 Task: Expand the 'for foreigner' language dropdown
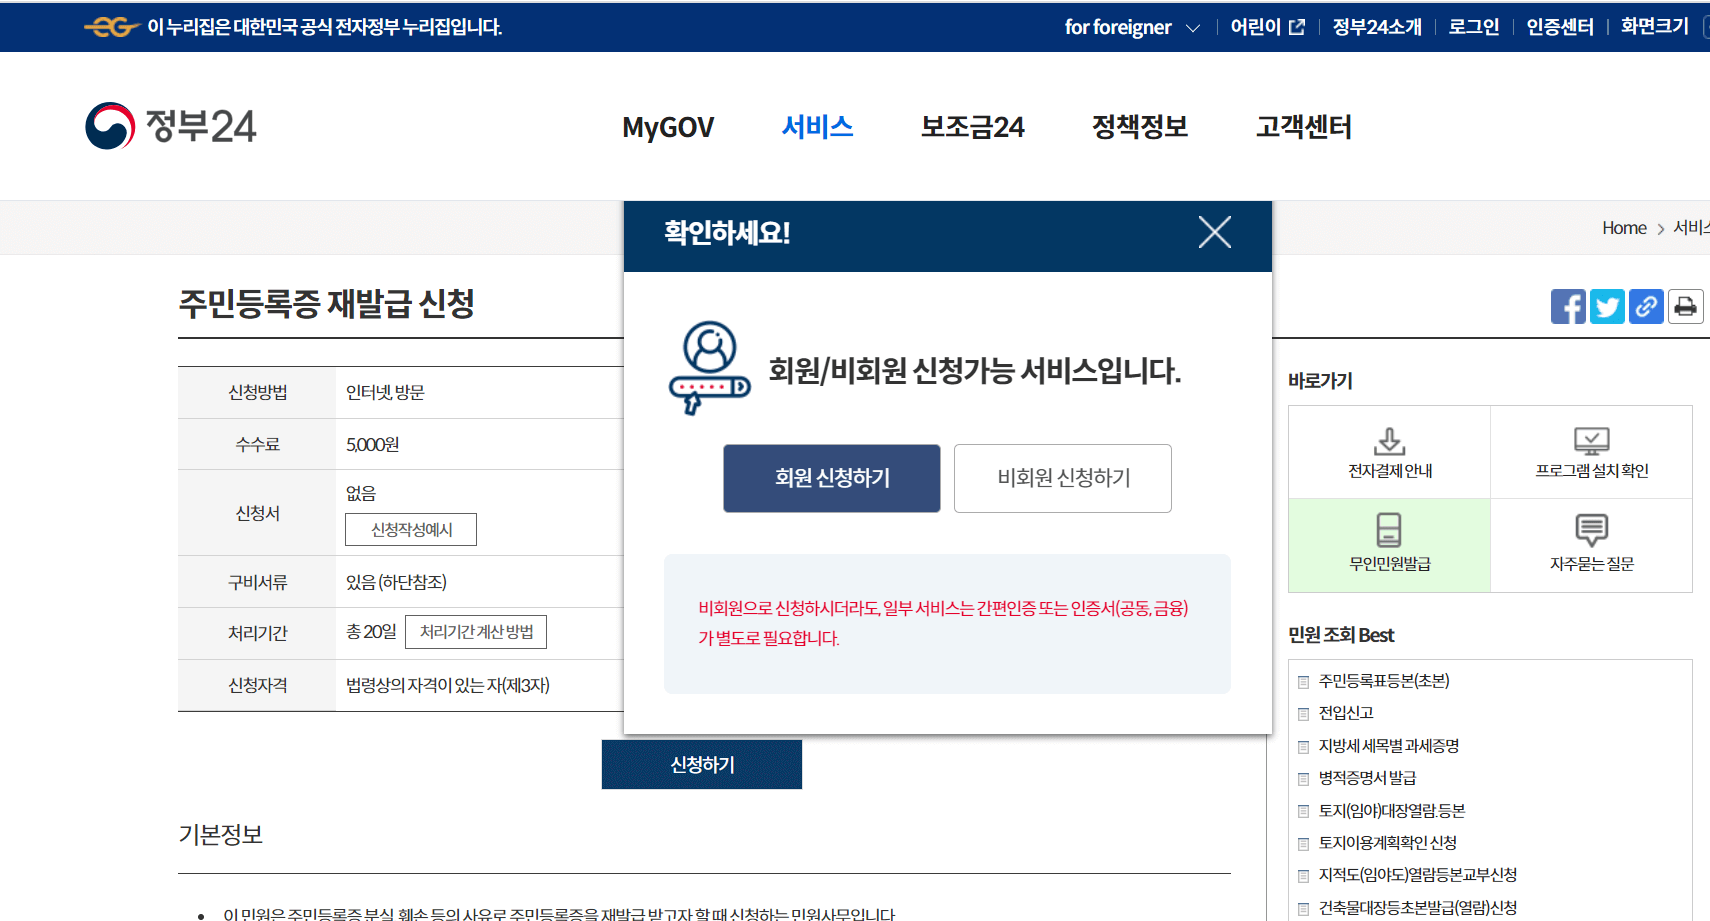tap(1131, 27)
